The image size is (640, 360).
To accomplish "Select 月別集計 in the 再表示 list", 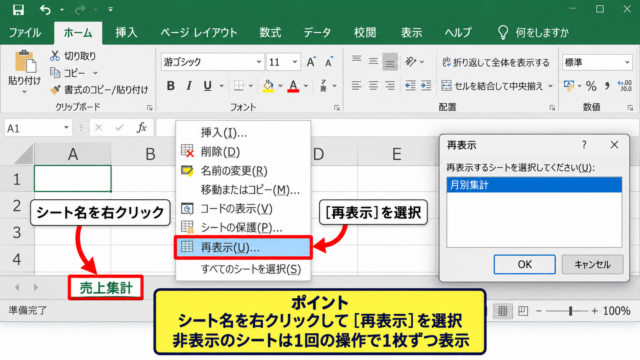I will coord(534,185).
